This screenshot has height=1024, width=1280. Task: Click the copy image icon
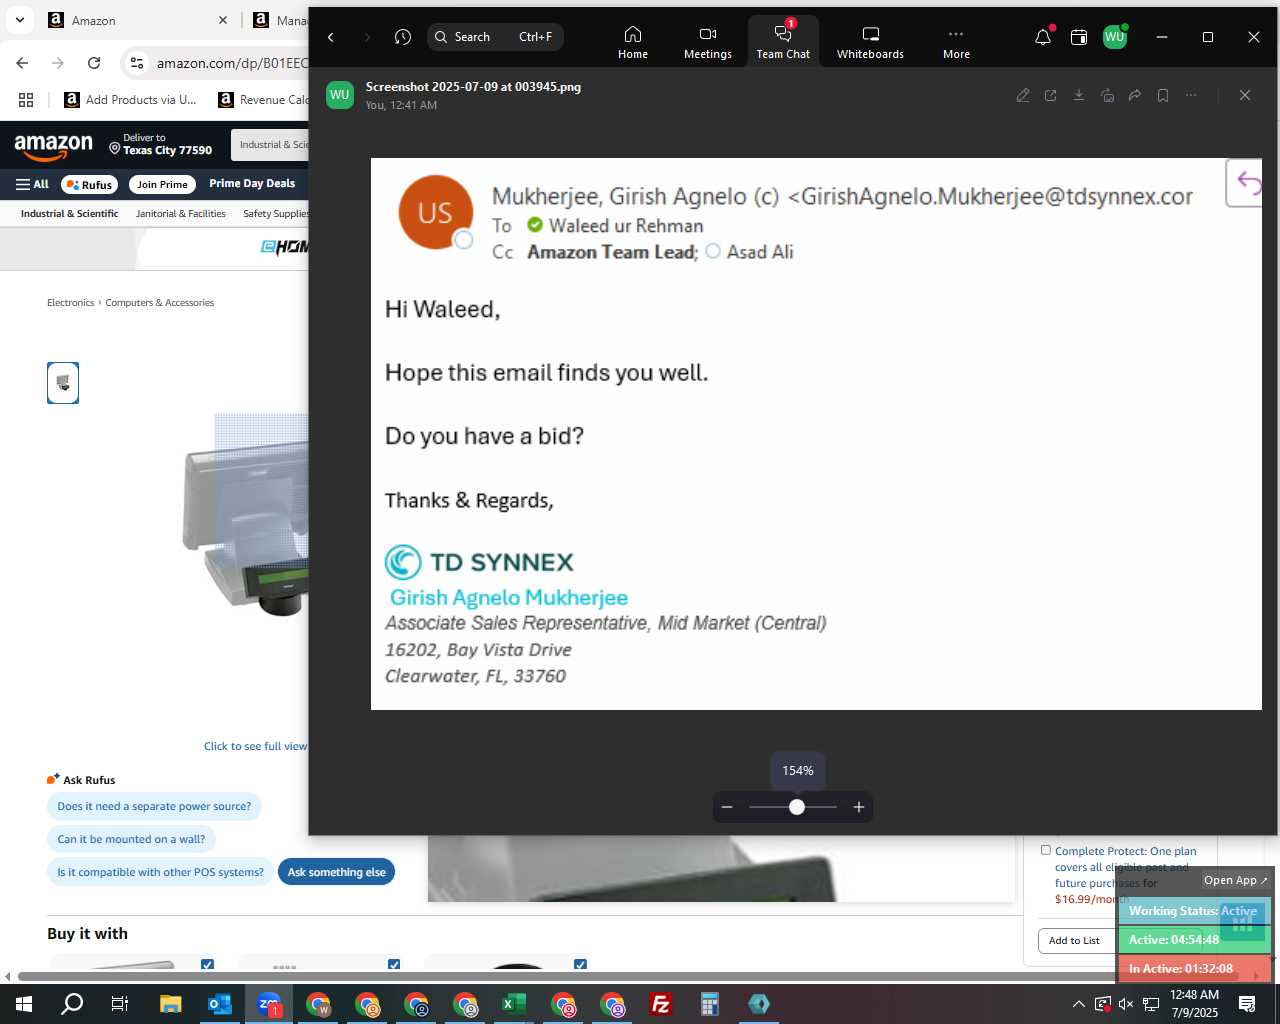(1107, 95)
